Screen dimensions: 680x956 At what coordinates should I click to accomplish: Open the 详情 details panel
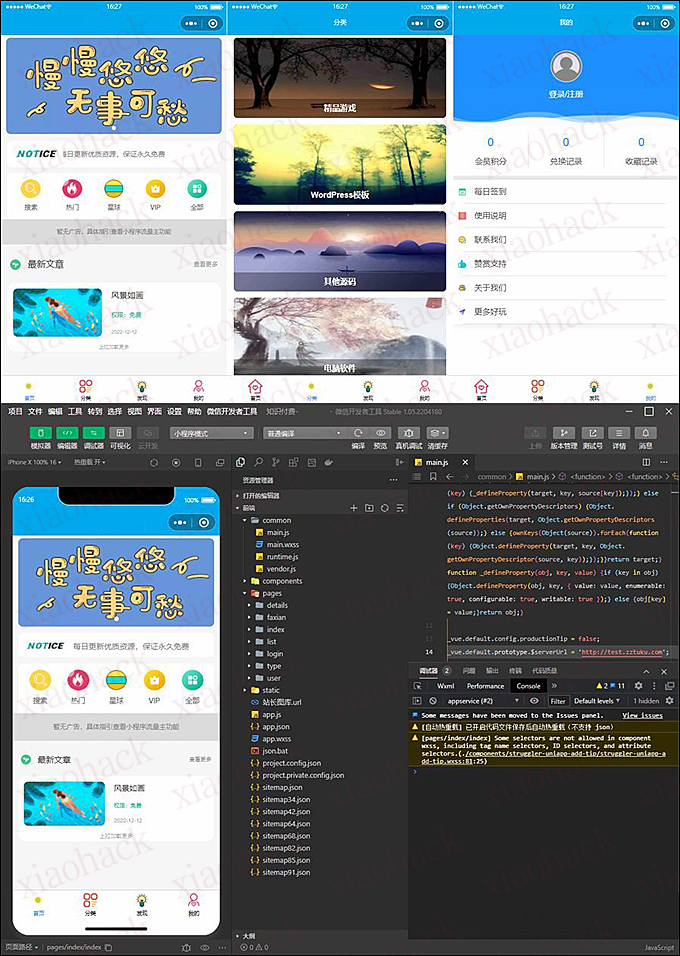click(x=619, y=433)
